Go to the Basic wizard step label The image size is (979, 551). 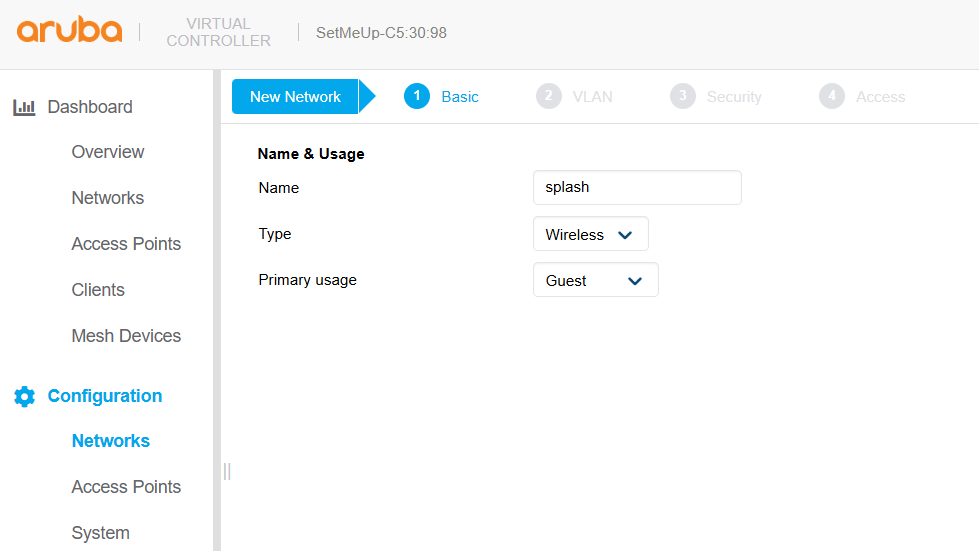[x=460, y=97]
